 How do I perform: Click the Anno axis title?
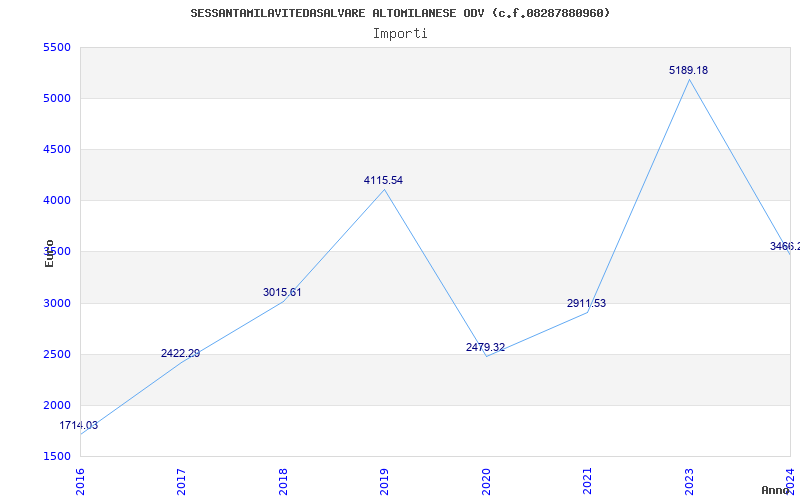774,490
